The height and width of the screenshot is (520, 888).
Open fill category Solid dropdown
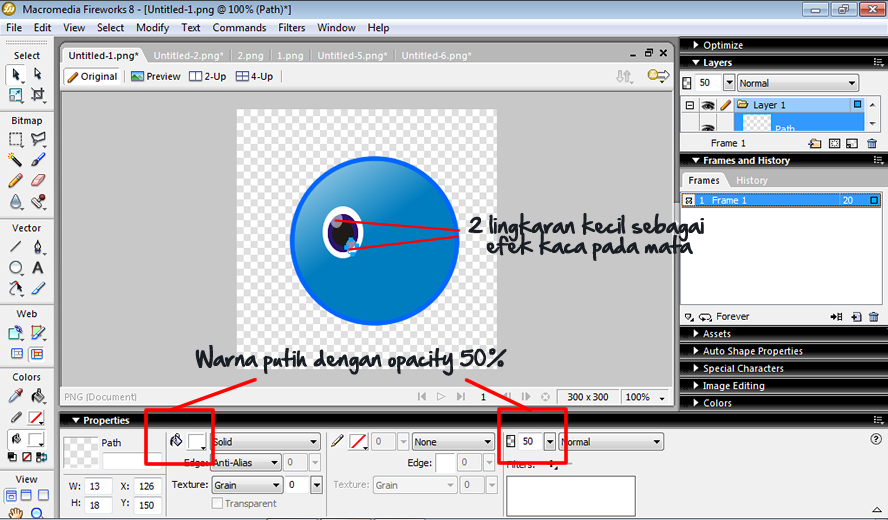pos(266,442)
